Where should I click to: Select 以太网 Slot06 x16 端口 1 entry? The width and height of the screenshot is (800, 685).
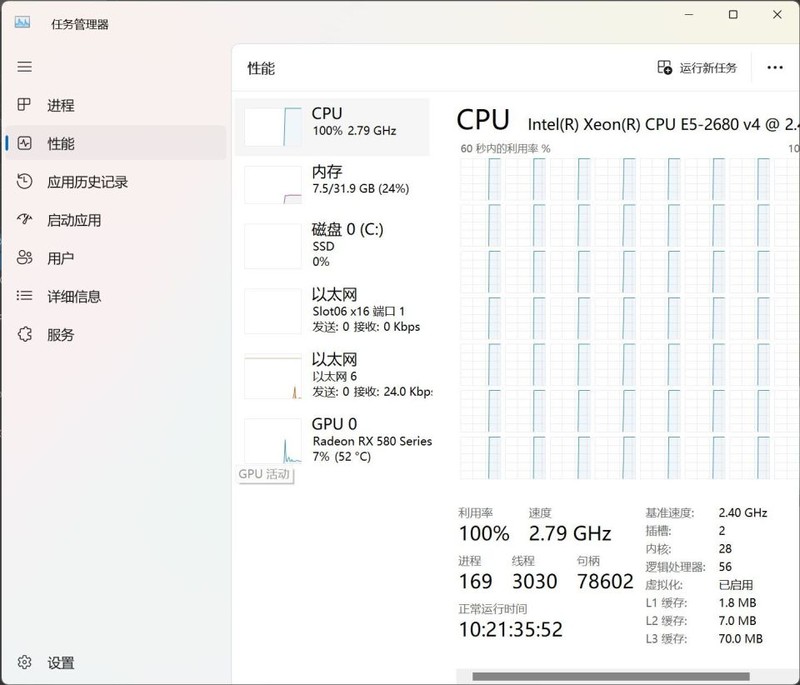[x=332, y=310]
